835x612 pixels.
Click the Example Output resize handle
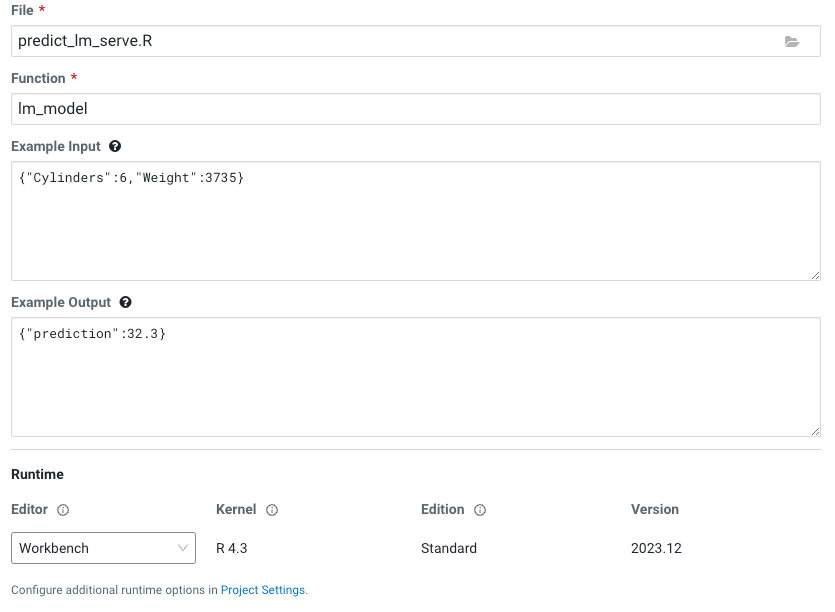coord(815,431)
